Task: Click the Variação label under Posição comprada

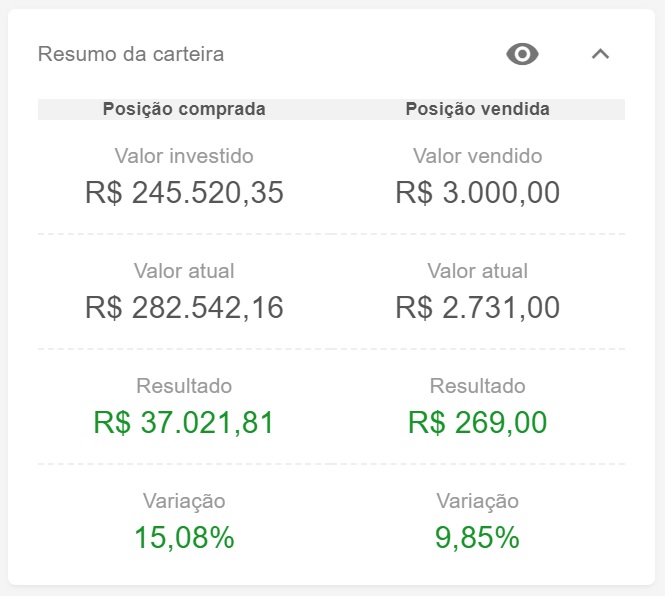Action: [x=184, y=501]
